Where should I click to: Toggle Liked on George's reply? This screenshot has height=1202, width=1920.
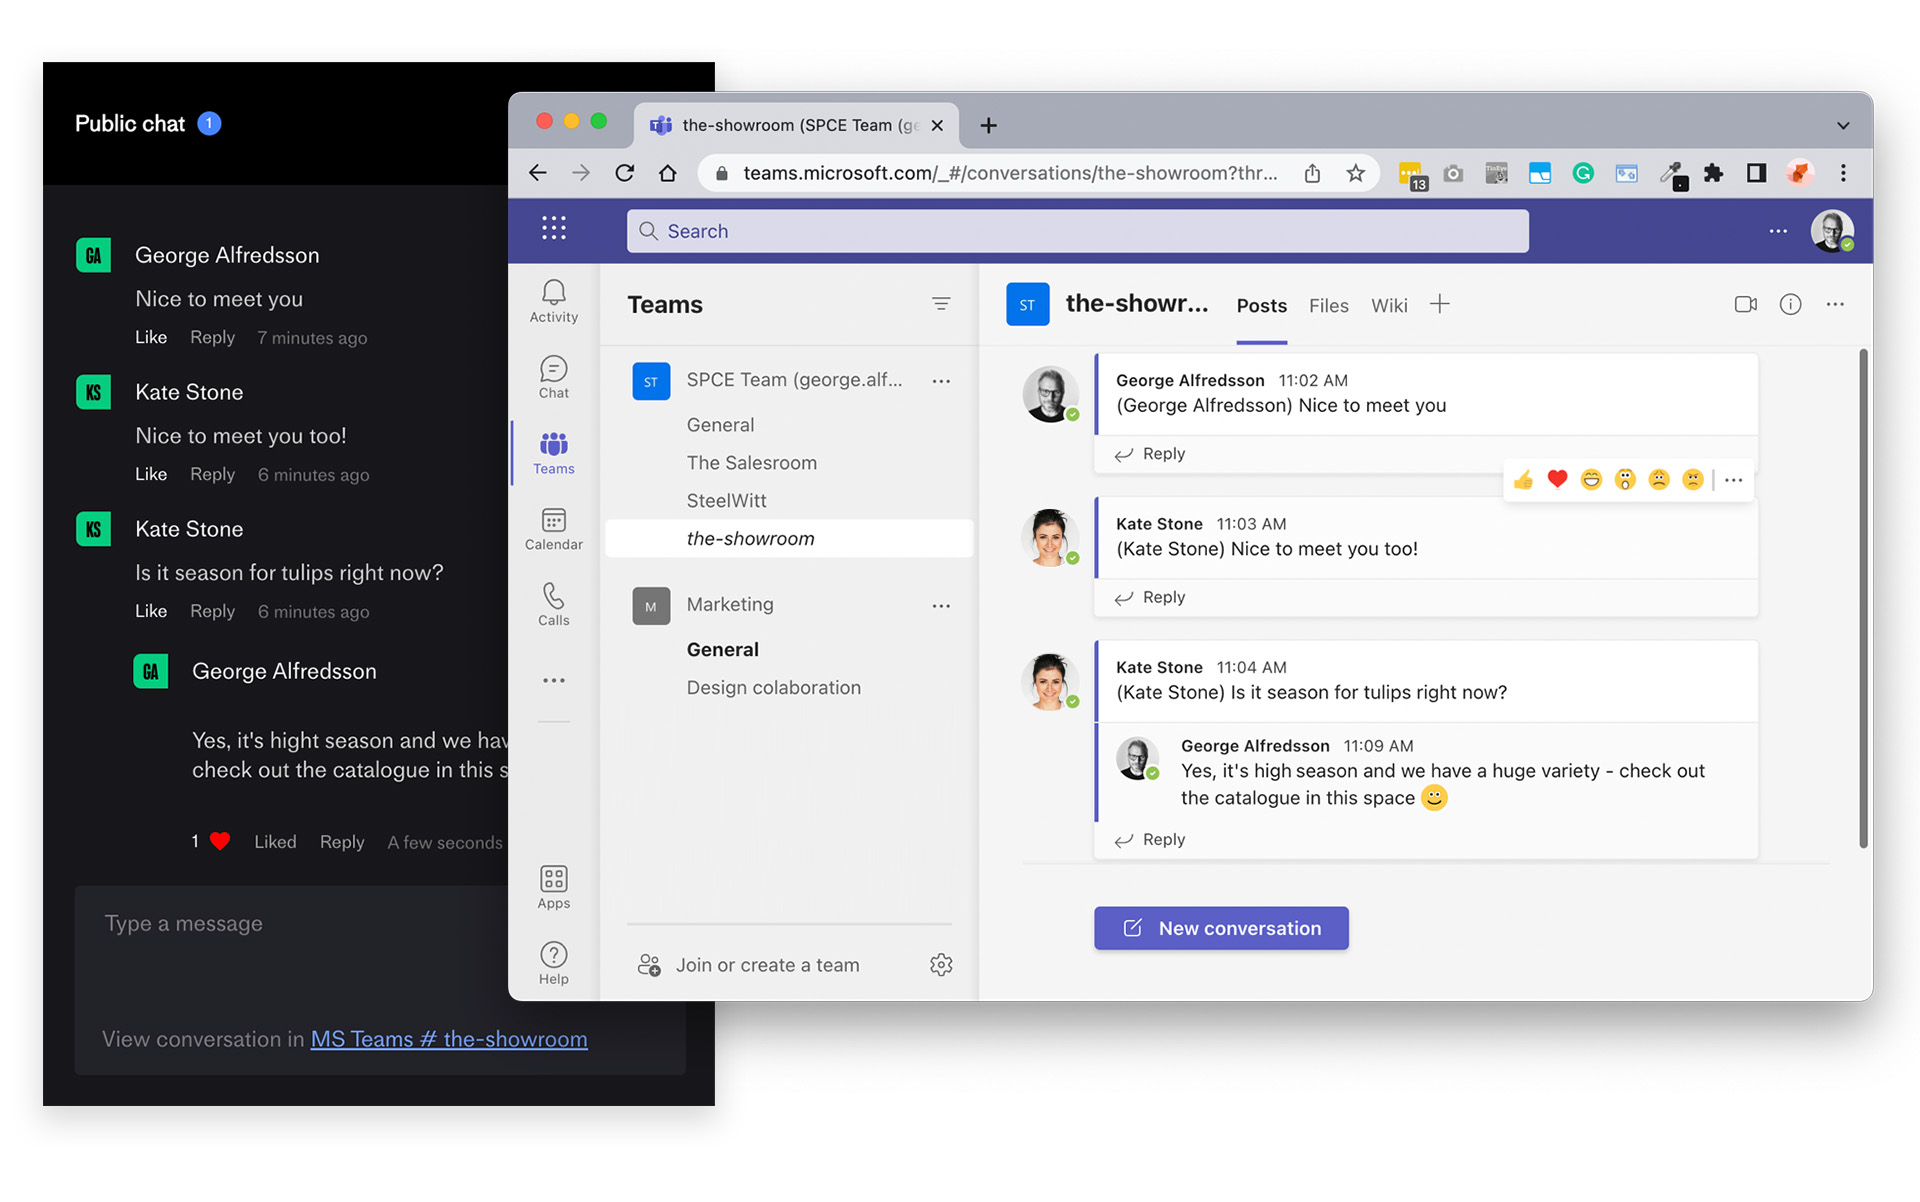pyautogui.click(x=275, y=842)
